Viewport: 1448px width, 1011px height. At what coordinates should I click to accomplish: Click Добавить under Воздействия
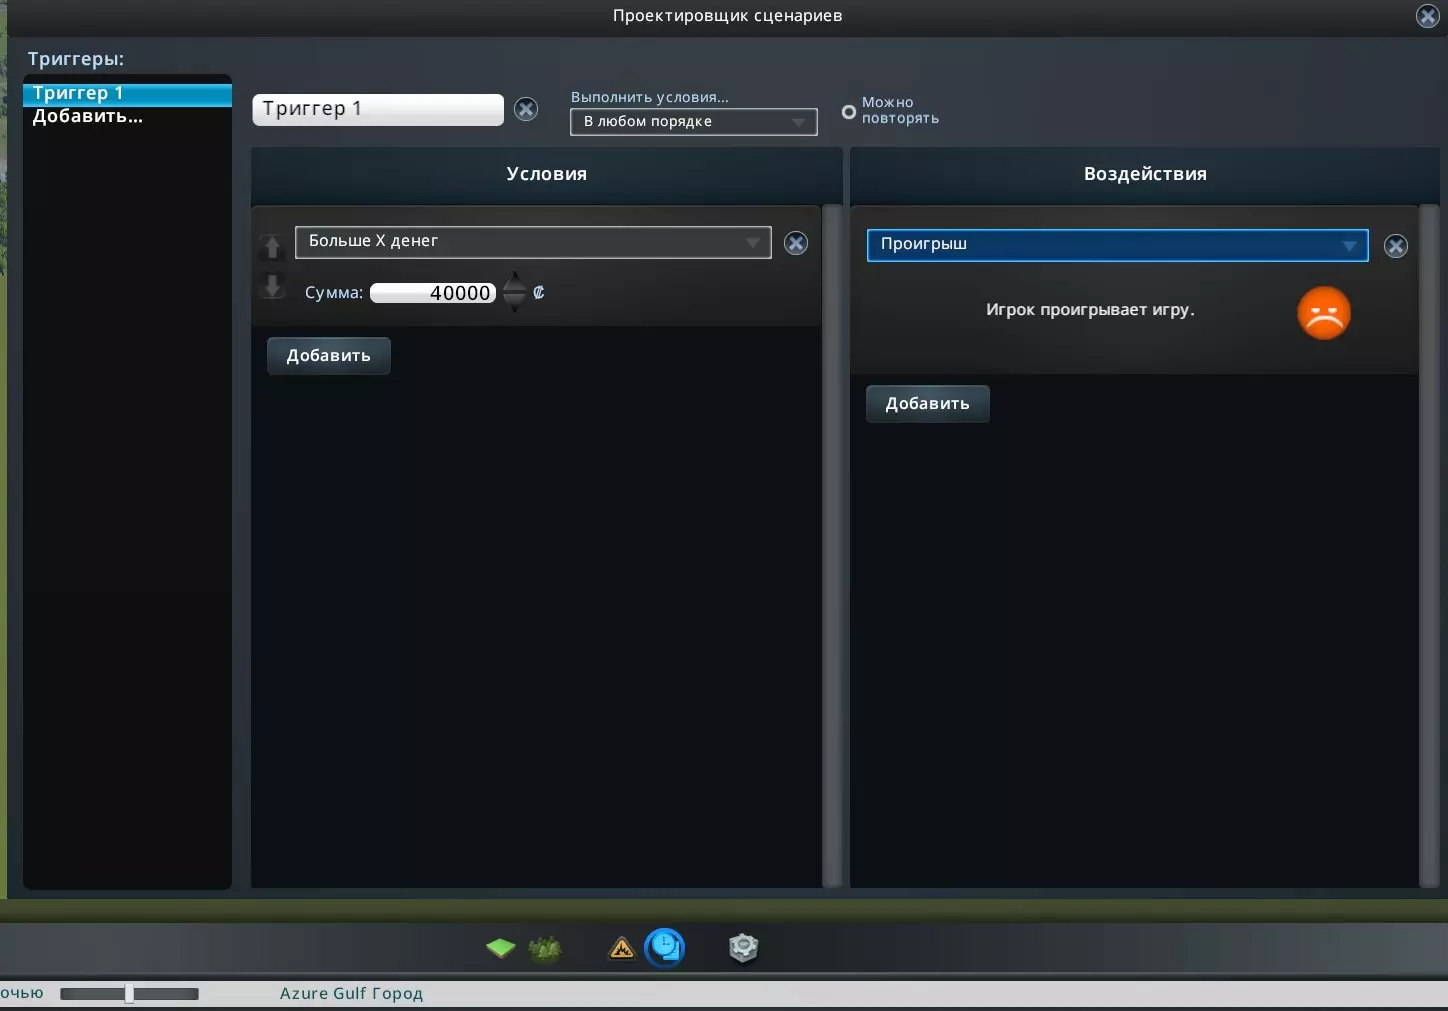[x=928, y=404]
